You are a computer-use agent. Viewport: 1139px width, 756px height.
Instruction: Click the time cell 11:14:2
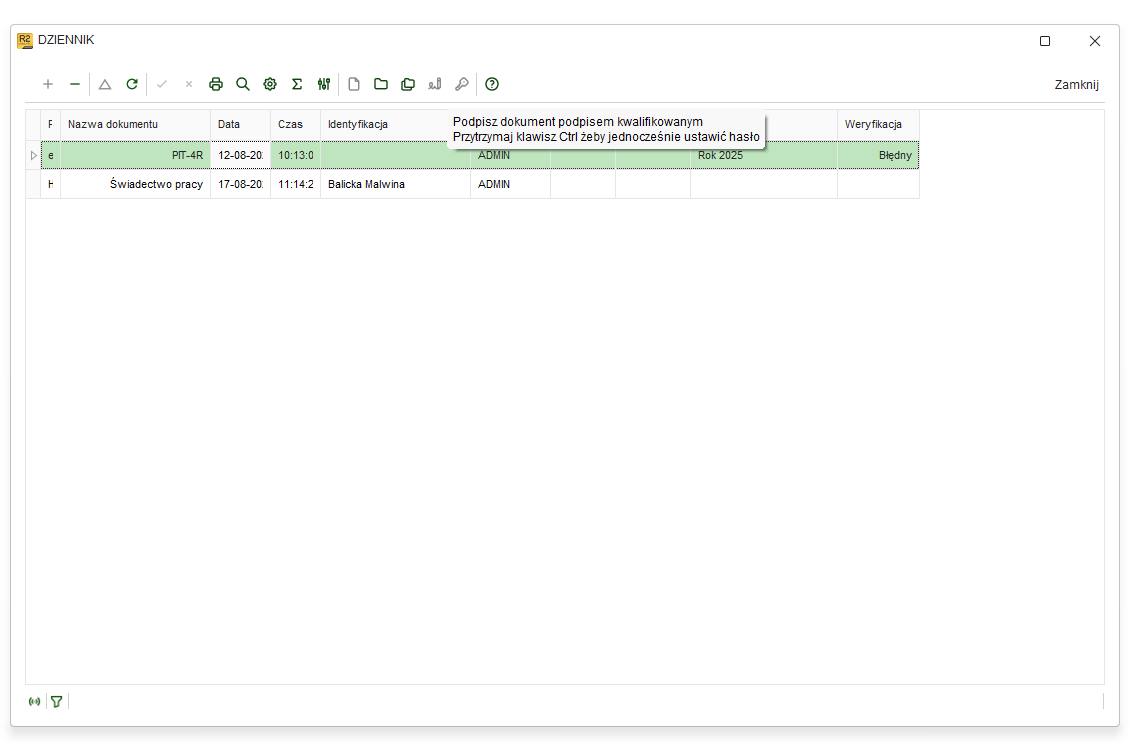coord(296,184)
